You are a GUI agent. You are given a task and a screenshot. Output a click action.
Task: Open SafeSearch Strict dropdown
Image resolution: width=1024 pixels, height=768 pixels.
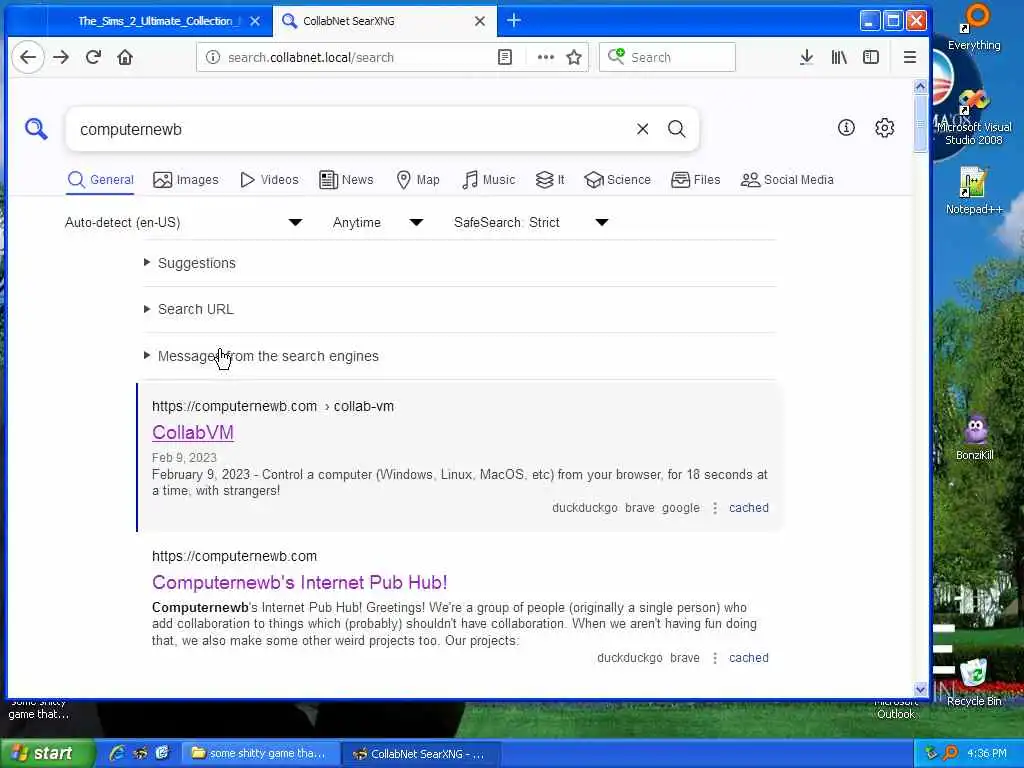coord(531,223)
